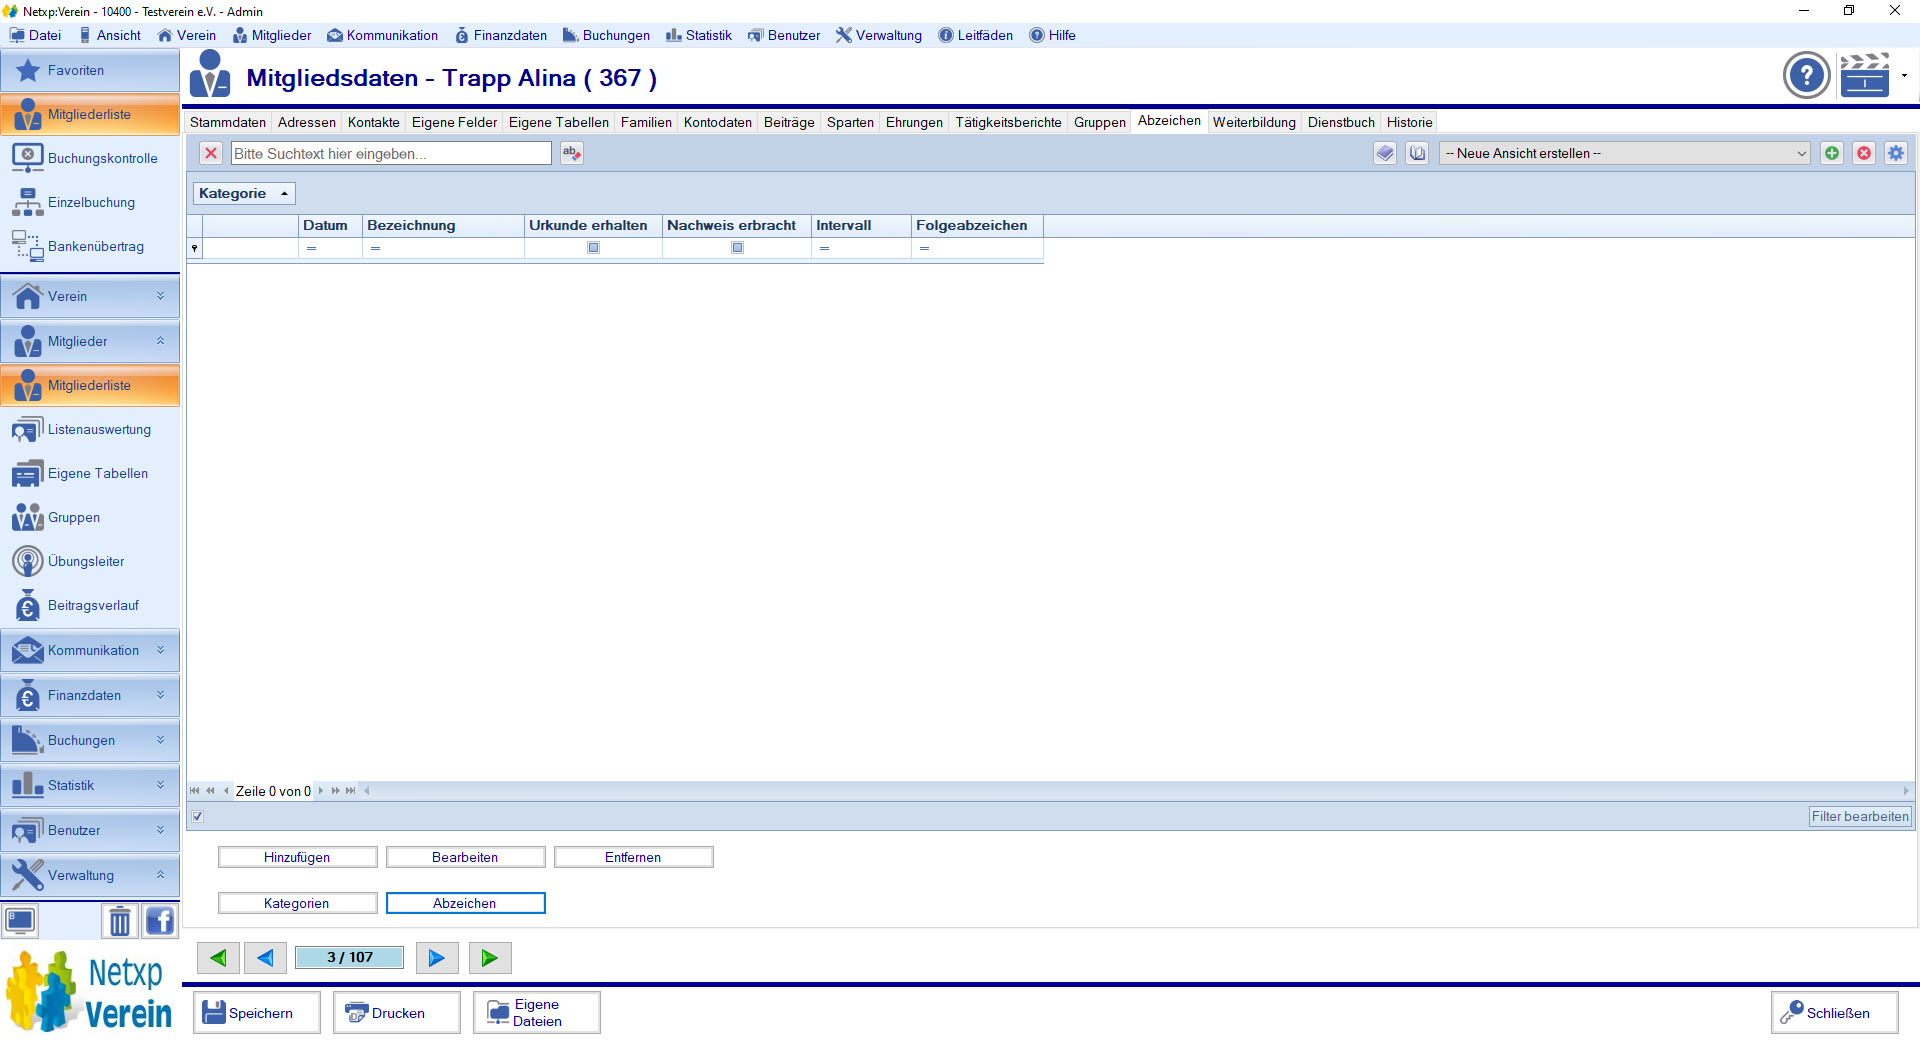Open Gruppen in the sidebar
This screenshot has width=1920, height=1040.
point(90,518)
